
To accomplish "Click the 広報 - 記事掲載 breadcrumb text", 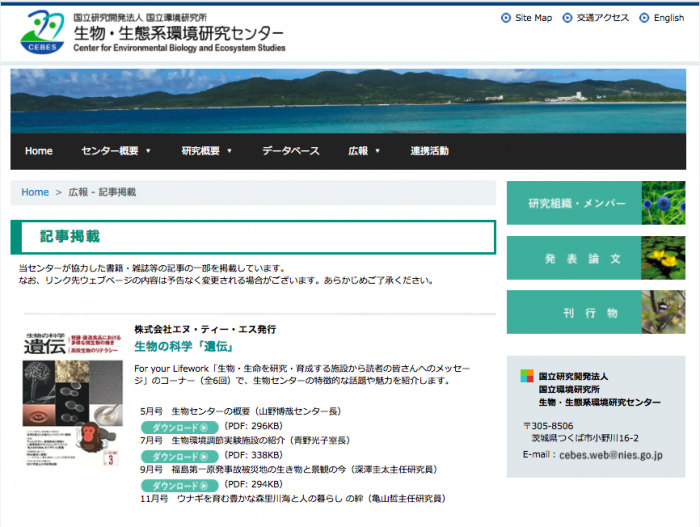I will pyautogui.click(x=102, y=192).
